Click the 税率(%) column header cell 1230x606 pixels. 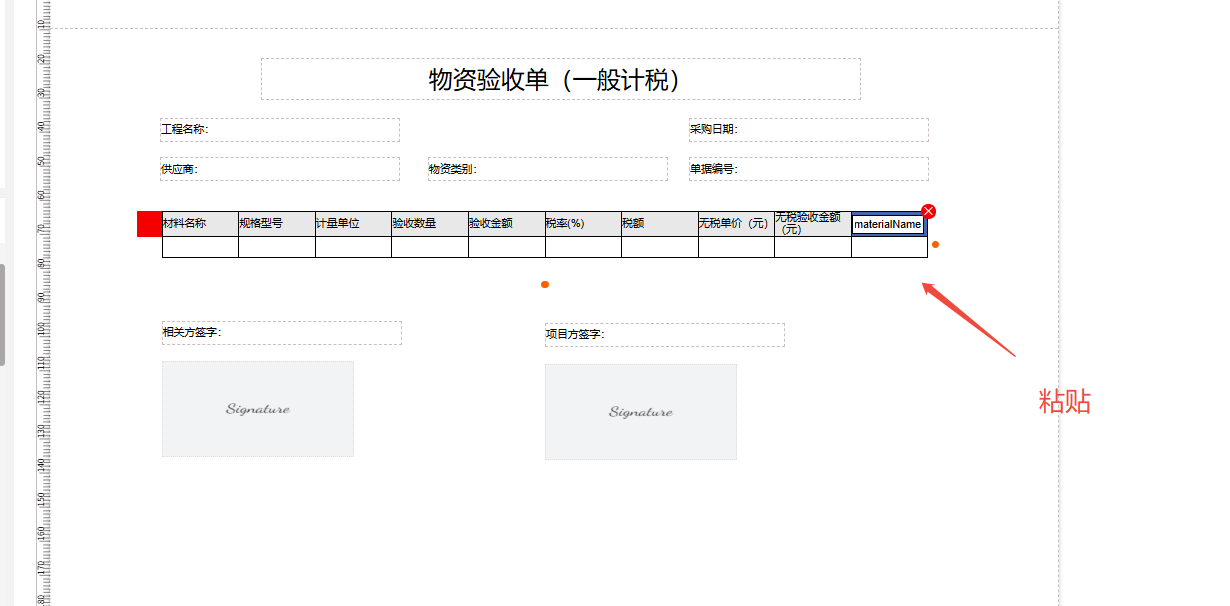pyautogui.click(x=583, y=224)
